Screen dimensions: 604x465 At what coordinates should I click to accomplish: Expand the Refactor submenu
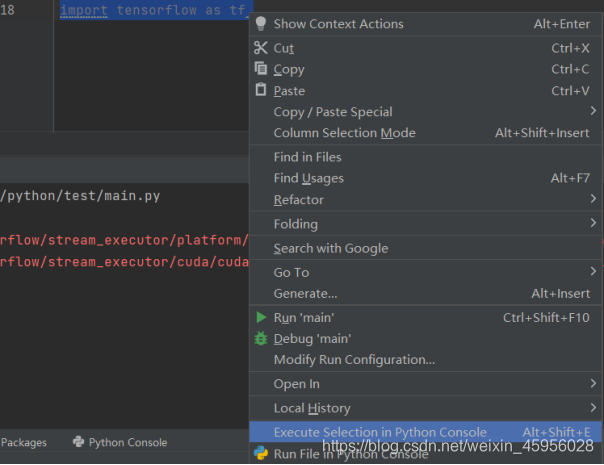click(425, 200)
